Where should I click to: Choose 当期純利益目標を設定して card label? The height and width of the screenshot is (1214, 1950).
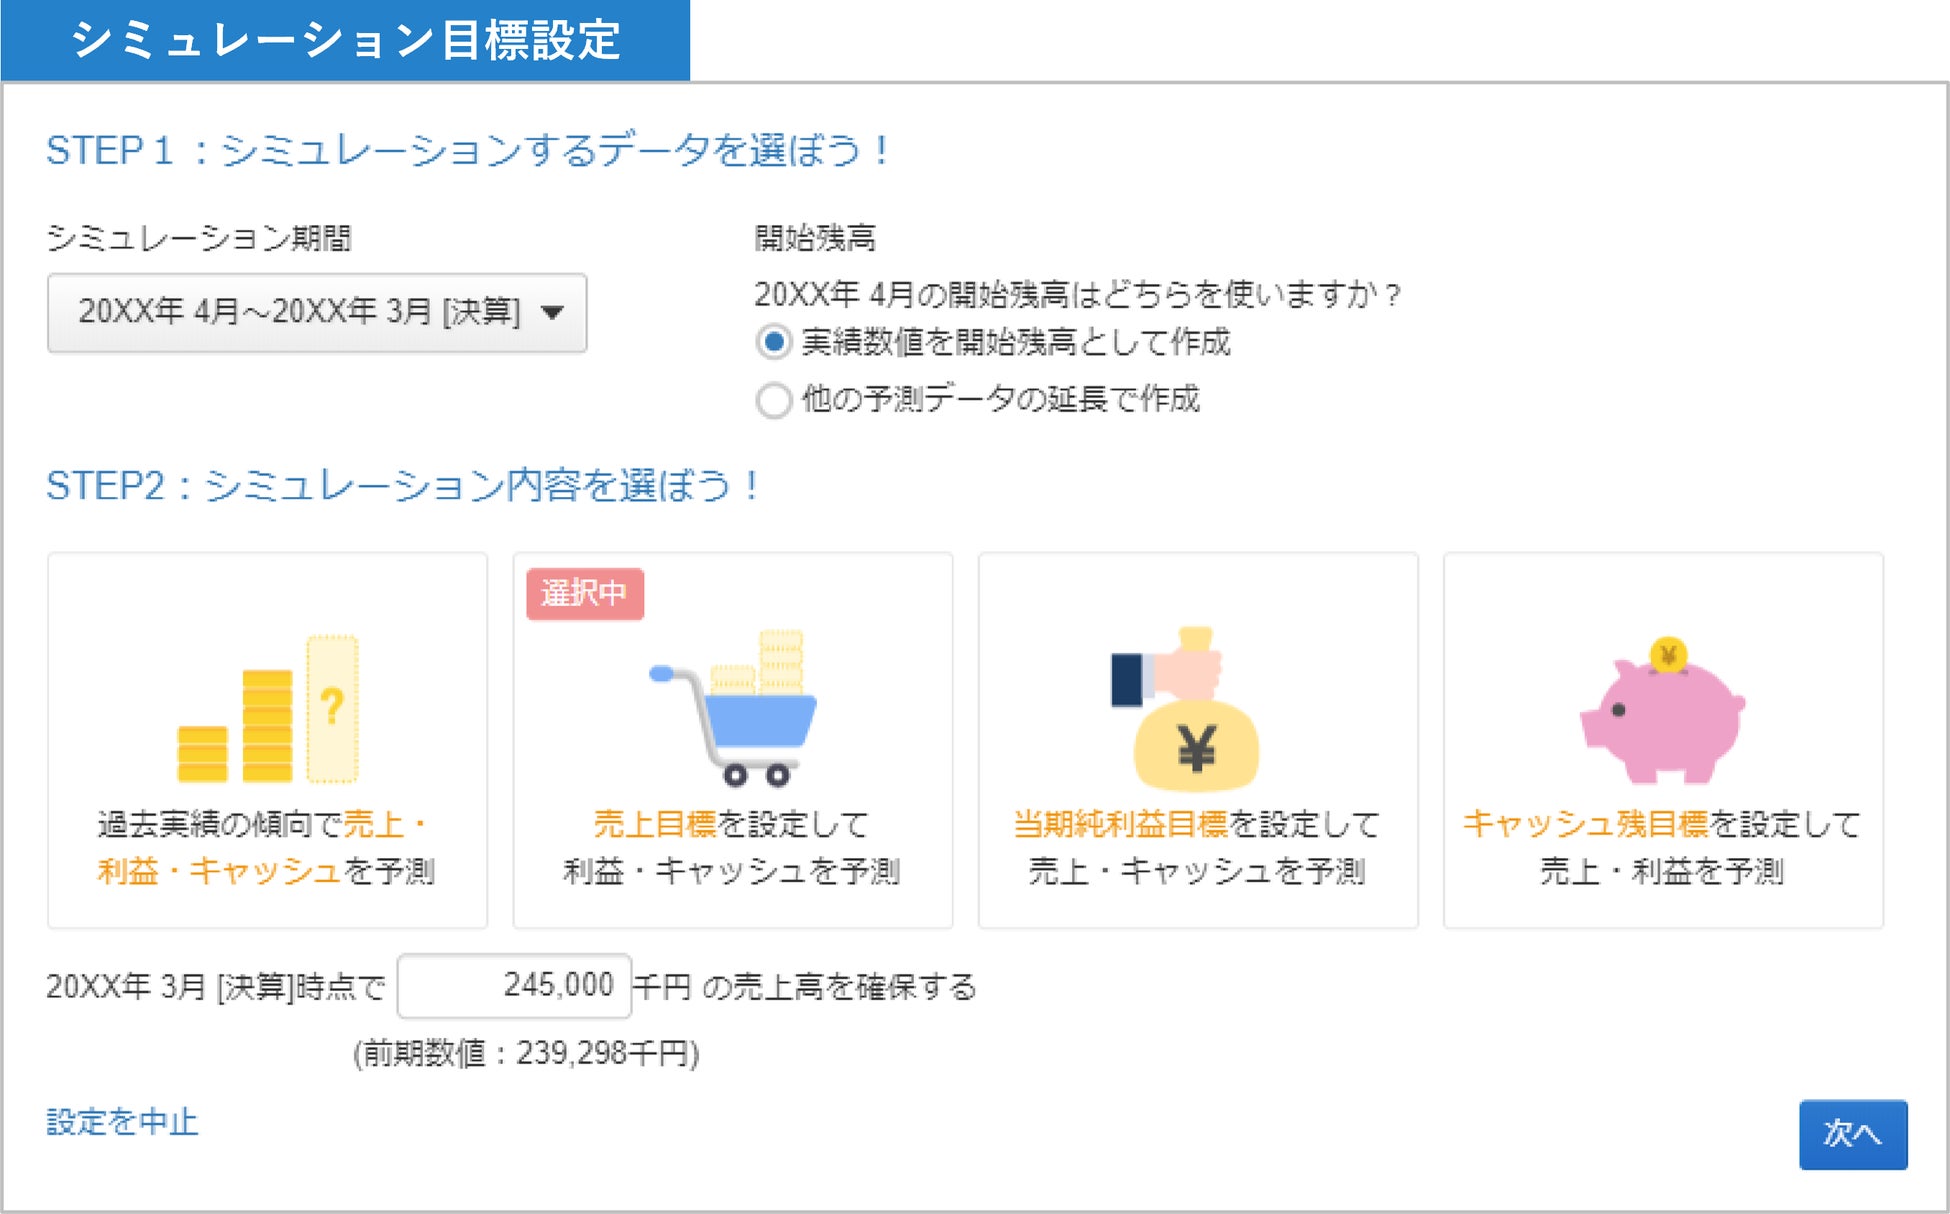[x=1196, y=825]
